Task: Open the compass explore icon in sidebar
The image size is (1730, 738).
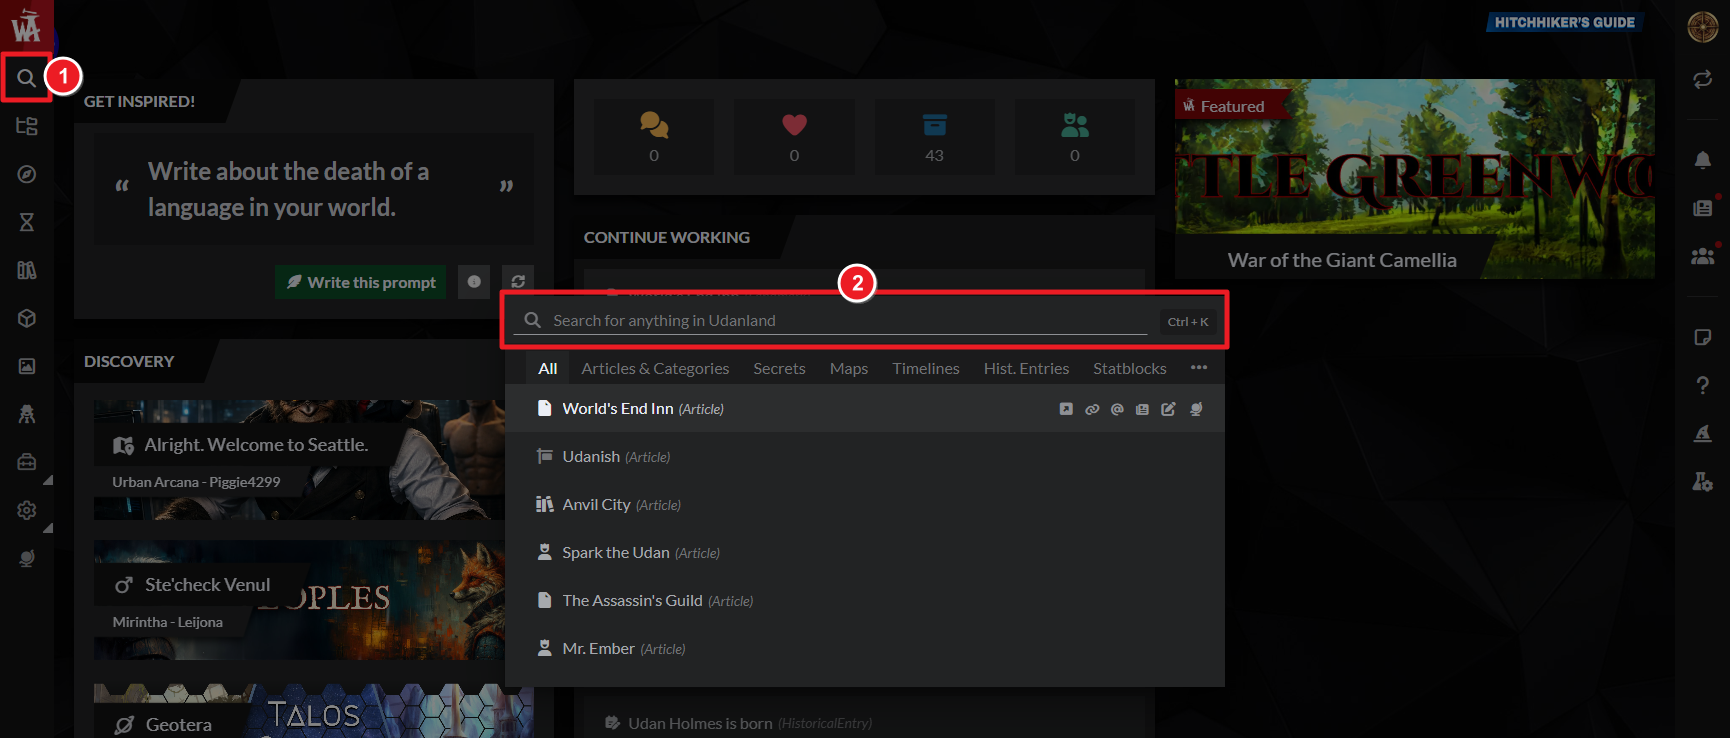Action: coord(27,174)
